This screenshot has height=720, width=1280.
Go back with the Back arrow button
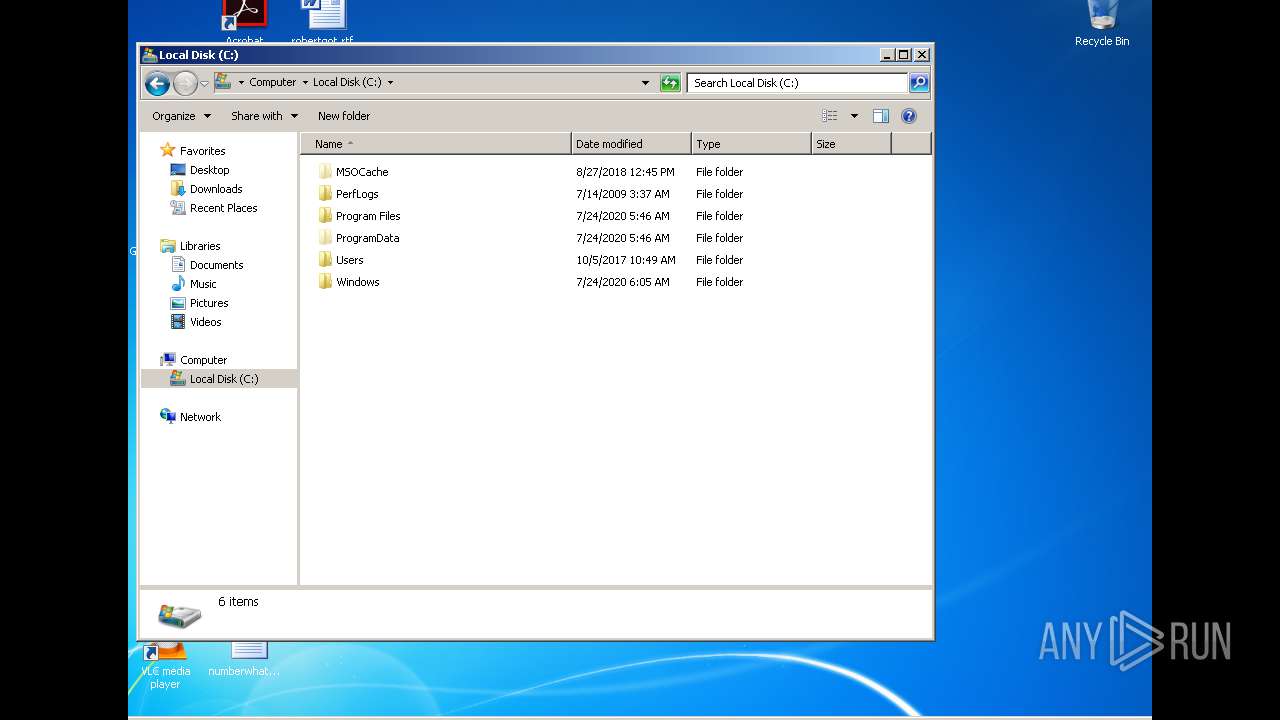click(157, 83)
